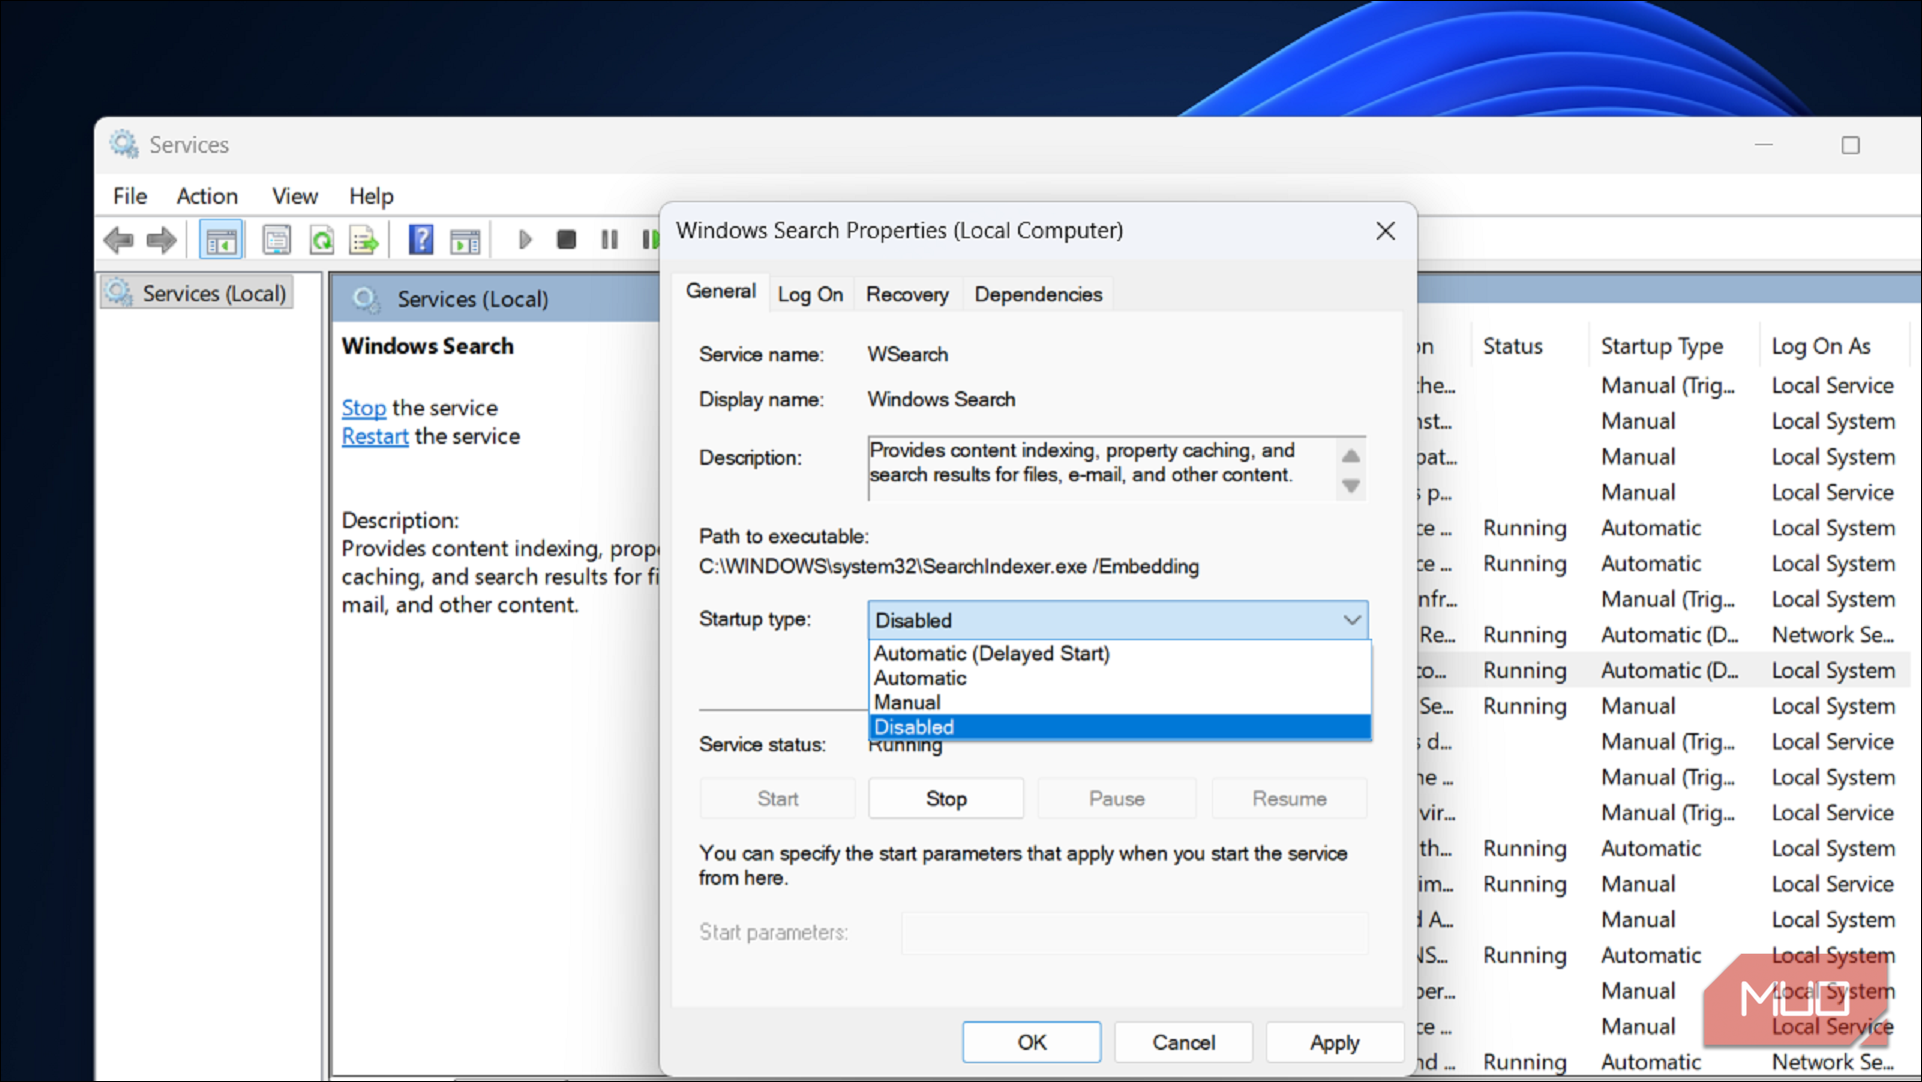Go back using toolbar Back arrow

coord(119,240)
